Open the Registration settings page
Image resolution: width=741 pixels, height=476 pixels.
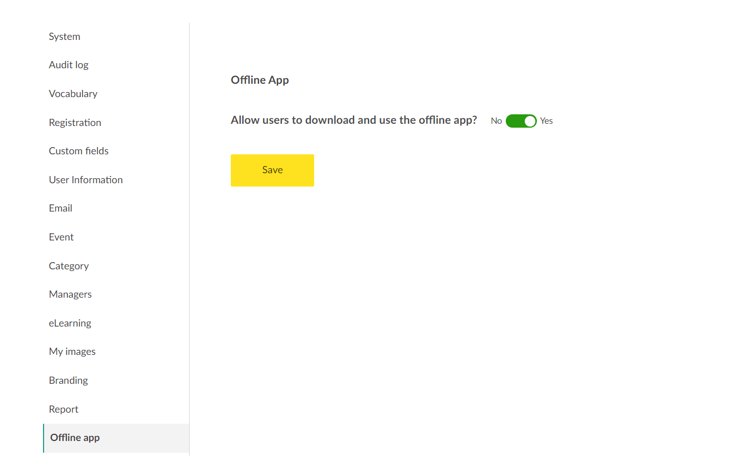point(75,122)
